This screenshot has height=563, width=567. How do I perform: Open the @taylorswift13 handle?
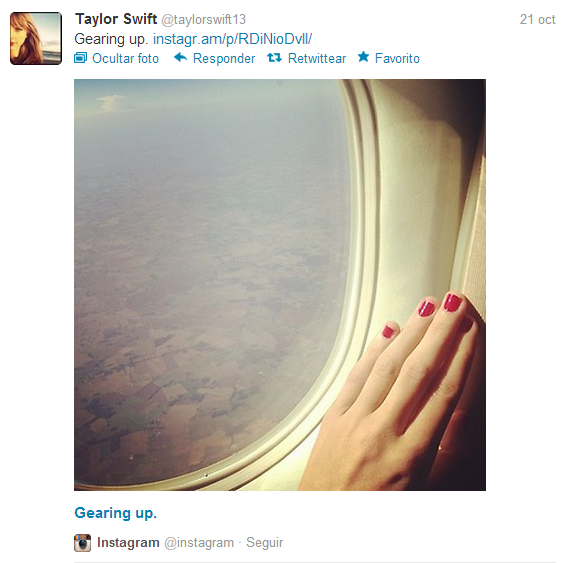pos(203,20)
